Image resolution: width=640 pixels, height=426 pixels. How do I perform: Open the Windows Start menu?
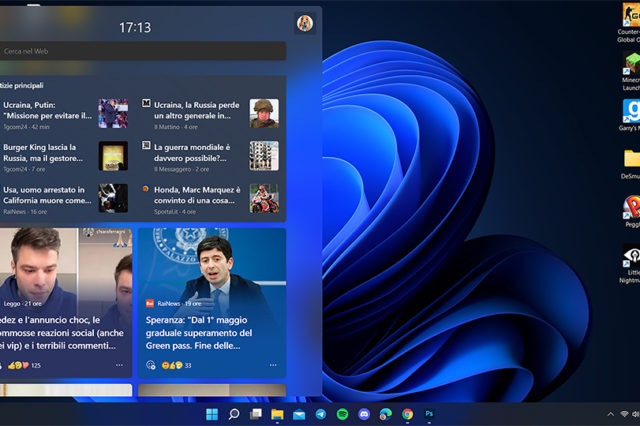pos(211,414)
